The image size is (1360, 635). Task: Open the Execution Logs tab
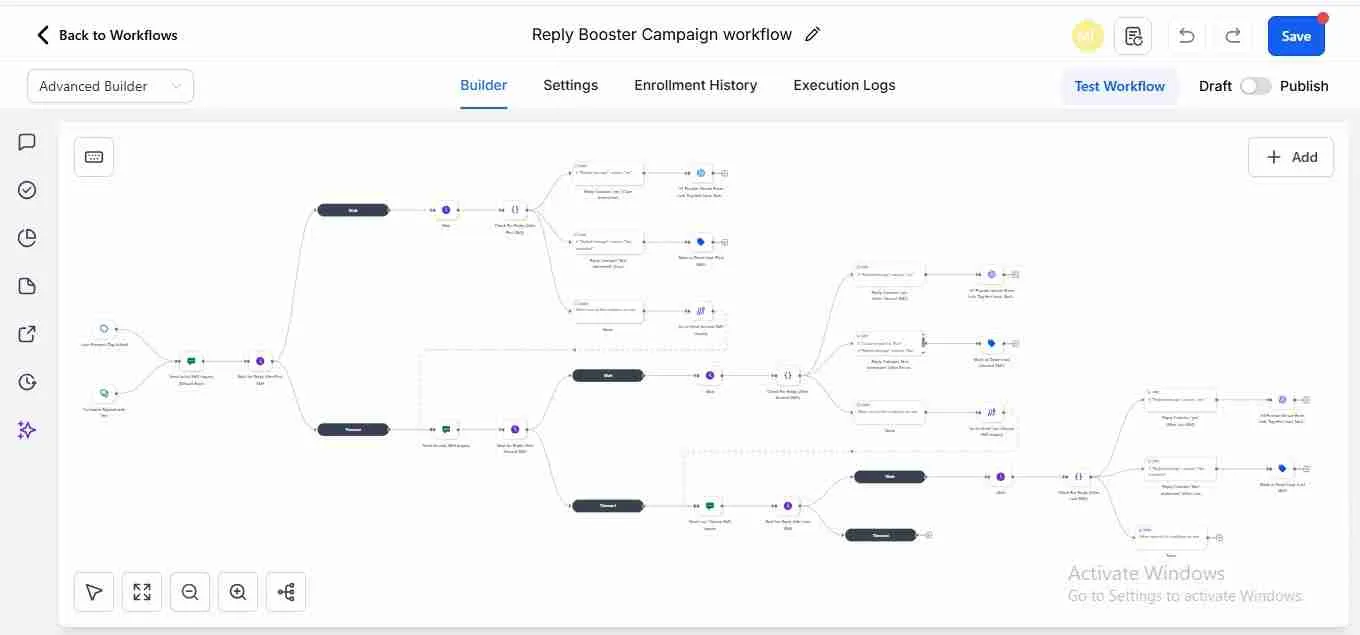843,85
